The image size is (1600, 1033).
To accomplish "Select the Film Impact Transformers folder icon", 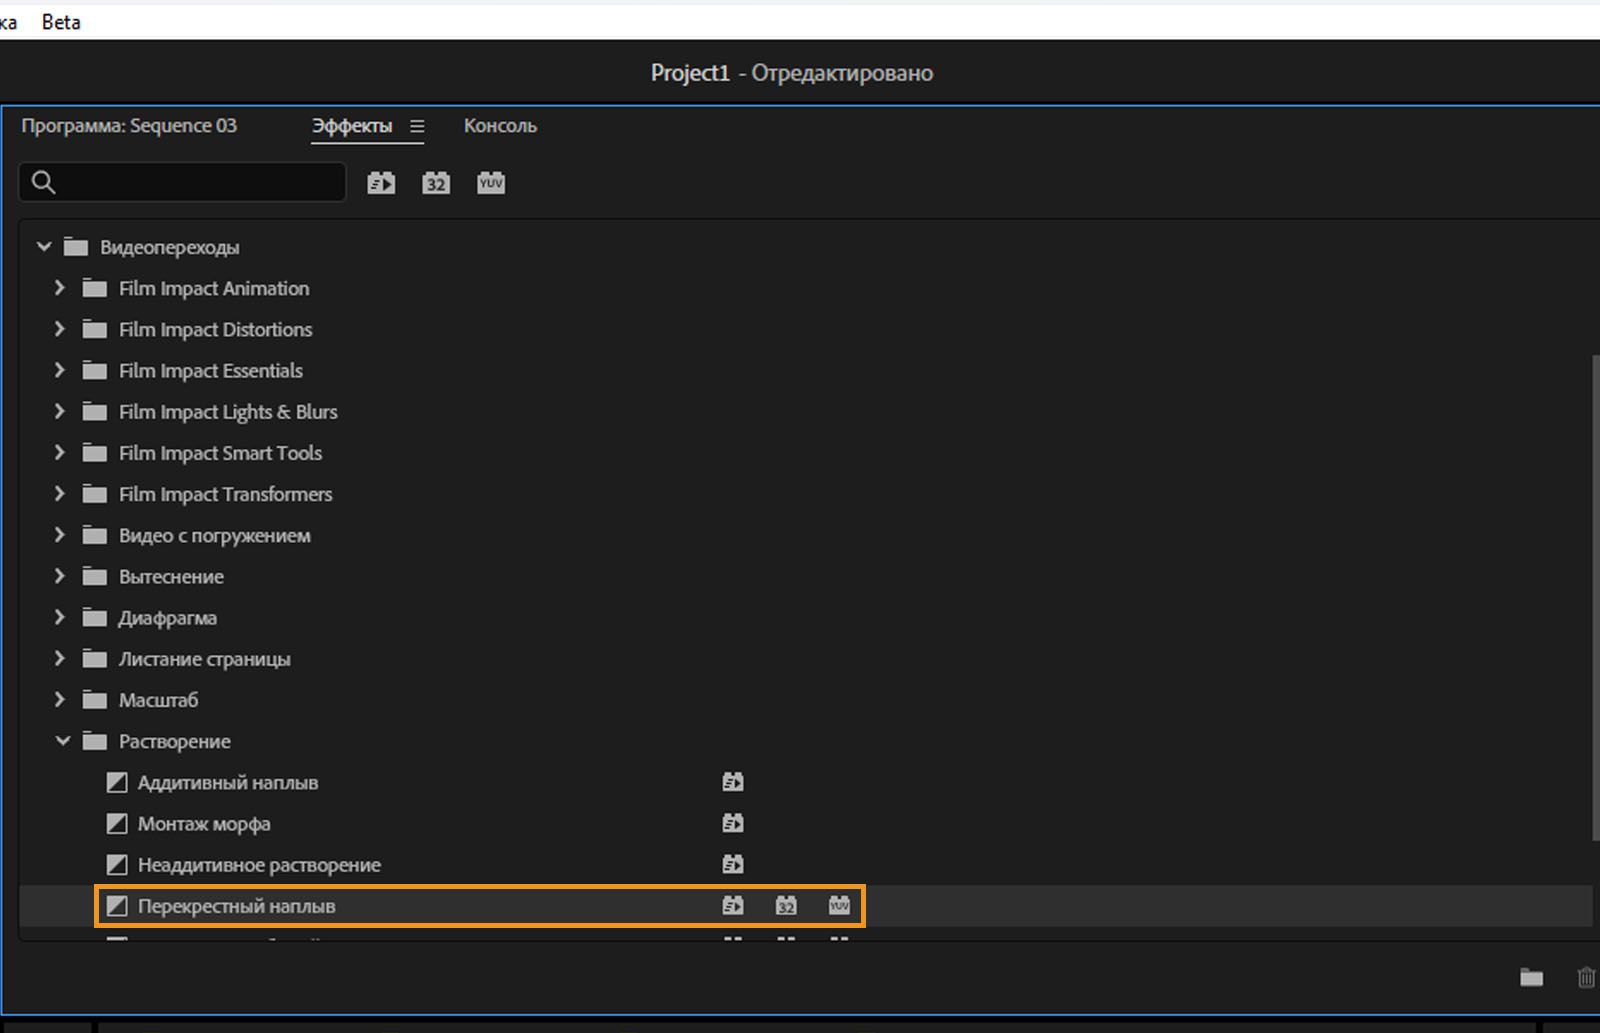I will [95, 494].
